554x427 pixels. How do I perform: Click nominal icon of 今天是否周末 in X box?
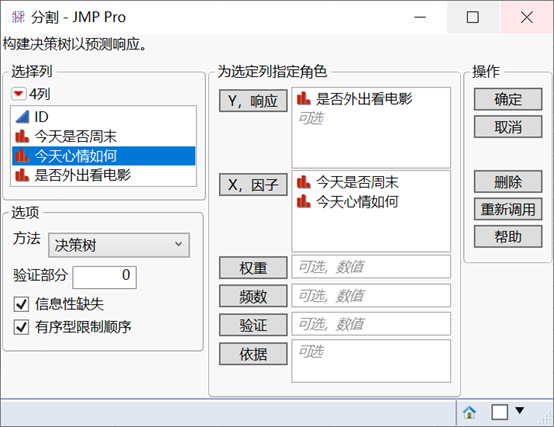tap(303, 182)
